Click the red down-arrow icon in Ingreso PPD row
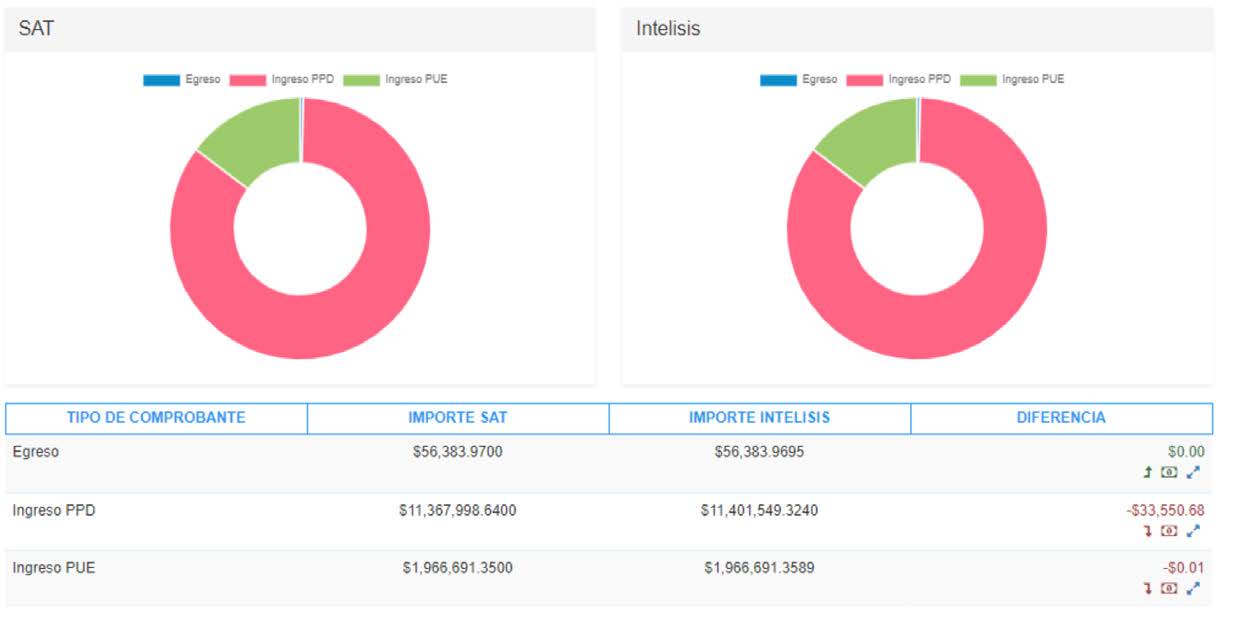1234x629 pixels. [1148, 531]
